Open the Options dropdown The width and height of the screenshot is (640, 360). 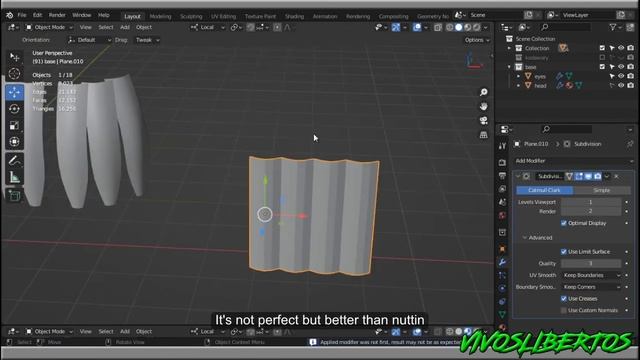coord(477,40)
